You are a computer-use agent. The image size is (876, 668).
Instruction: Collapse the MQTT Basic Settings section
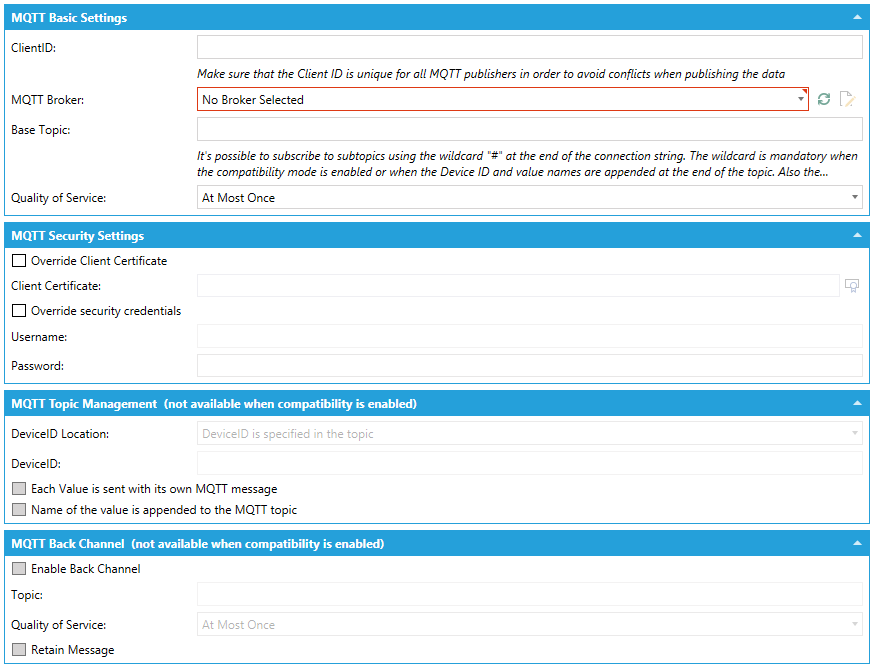tap(856, 18)
